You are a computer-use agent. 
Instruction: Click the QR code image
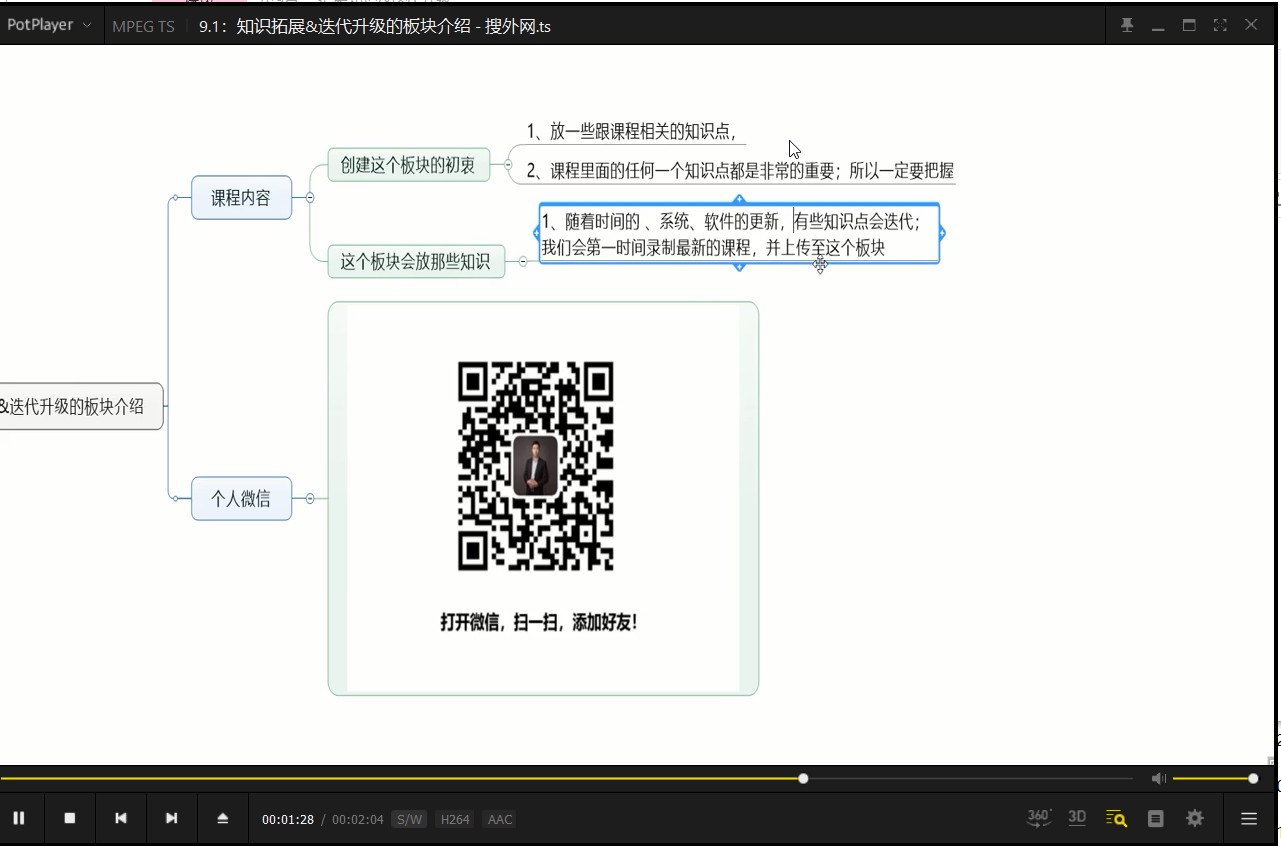click(536, 467)
